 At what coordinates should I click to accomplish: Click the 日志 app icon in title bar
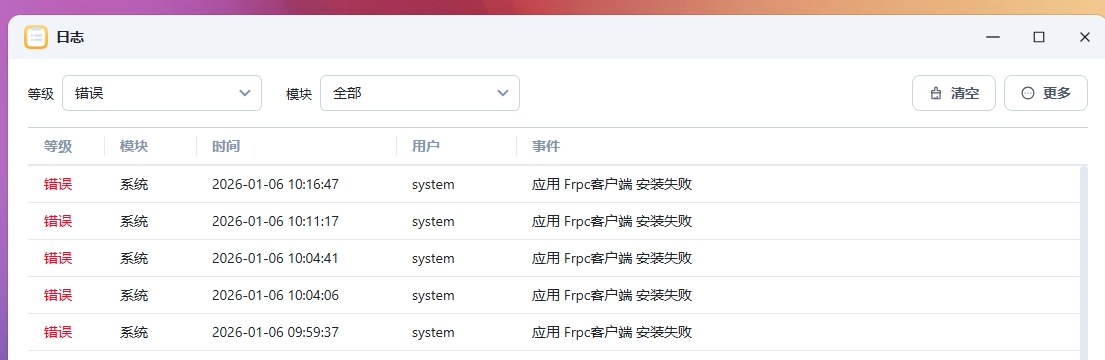pos(36,37)
